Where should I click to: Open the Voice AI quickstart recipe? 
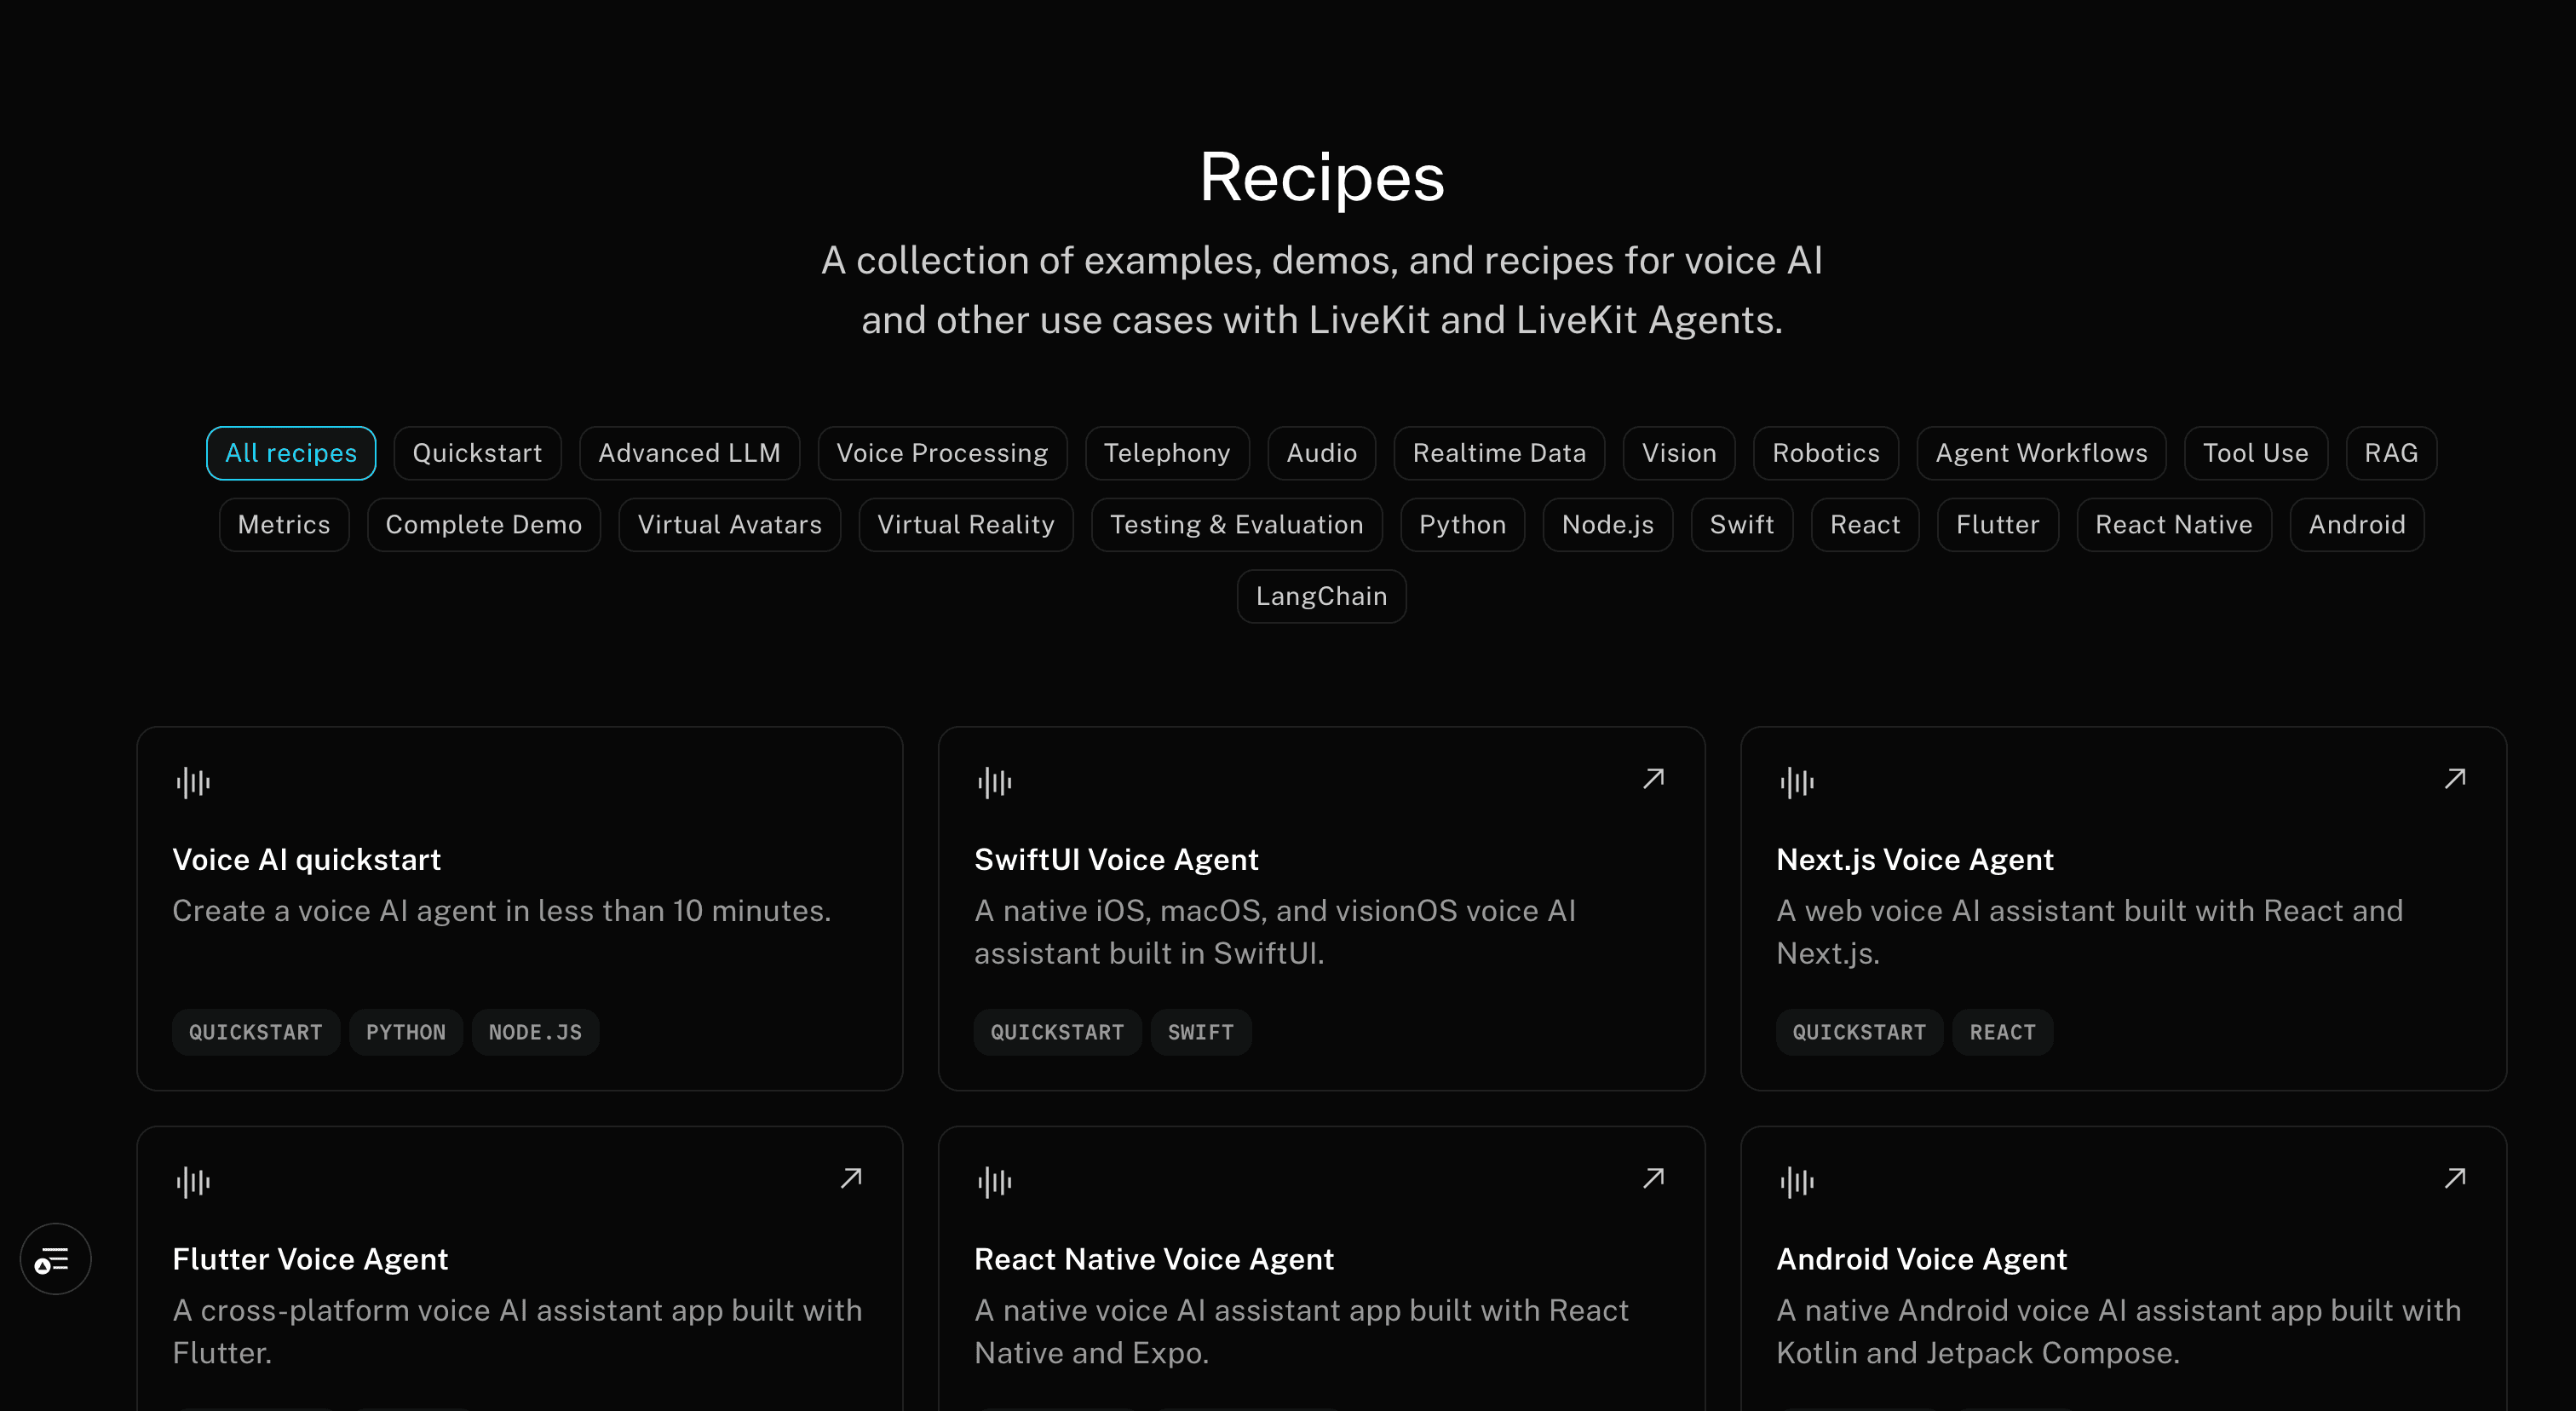pos(306,860)
